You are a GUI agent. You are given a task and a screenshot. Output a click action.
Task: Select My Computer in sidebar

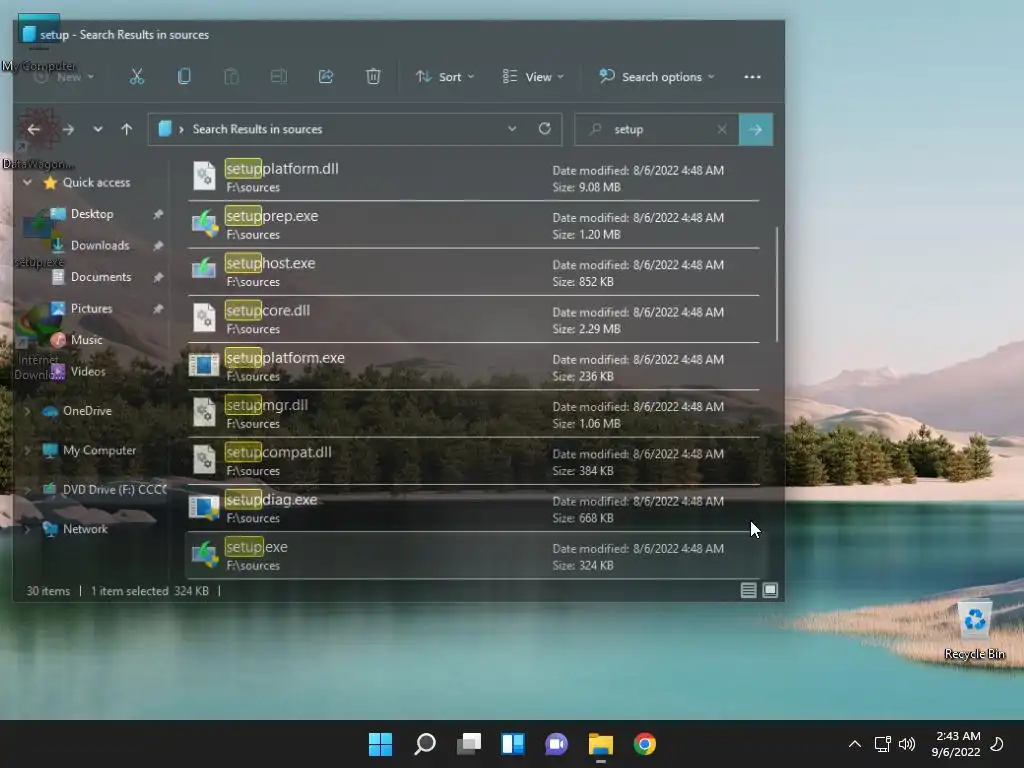(99, 450)
